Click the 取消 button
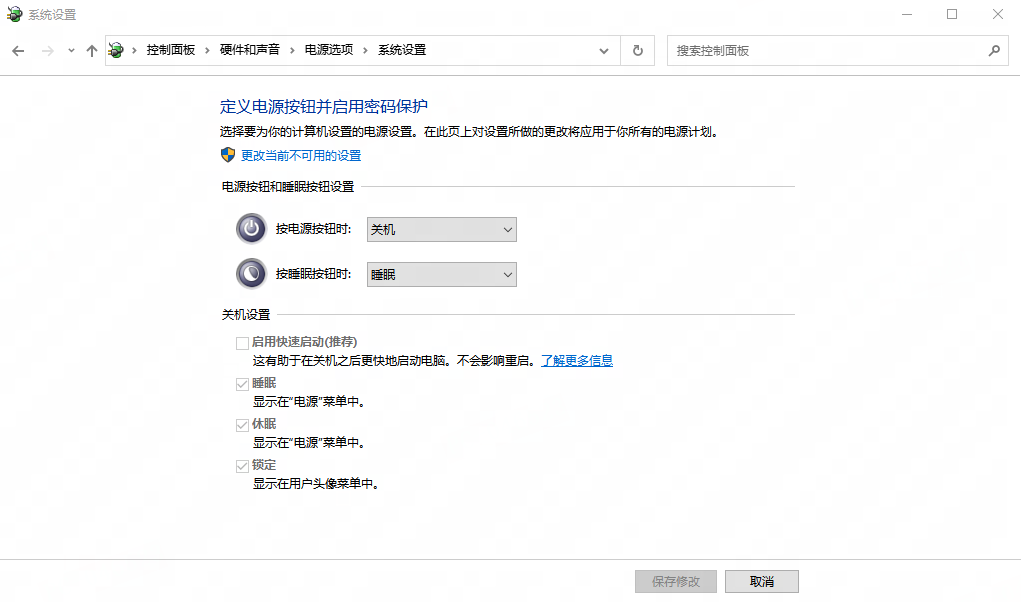Image resolution: width=1021 pixels, height=602 pixels. click(761, 581)
